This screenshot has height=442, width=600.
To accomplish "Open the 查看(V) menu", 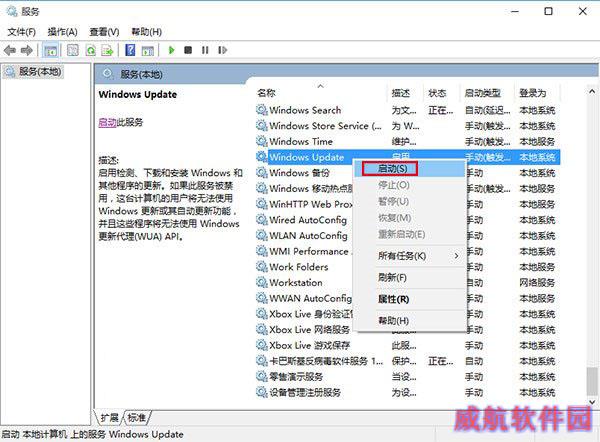I will 104,32.
